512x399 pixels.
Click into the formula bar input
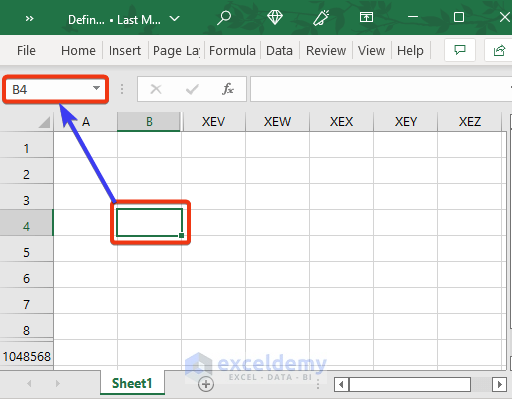pos(381,89)
